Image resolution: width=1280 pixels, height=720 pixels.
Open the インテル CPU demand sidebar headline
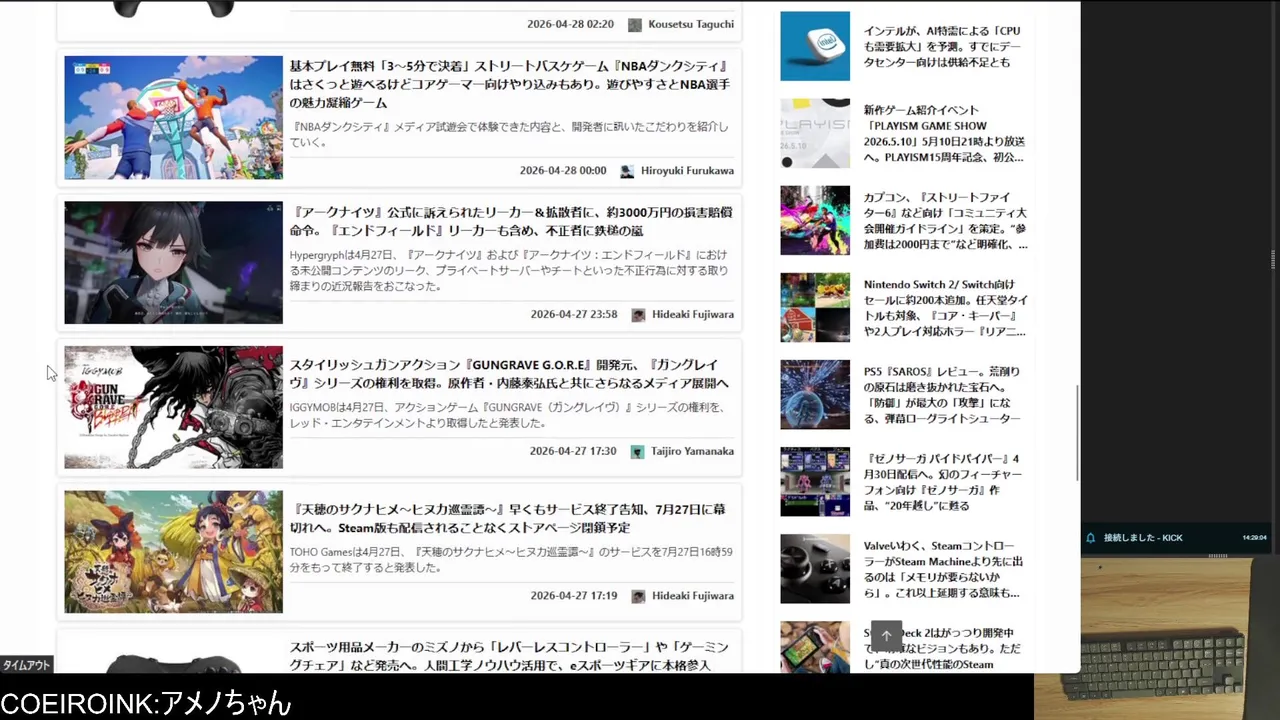(x=943, y=46)
